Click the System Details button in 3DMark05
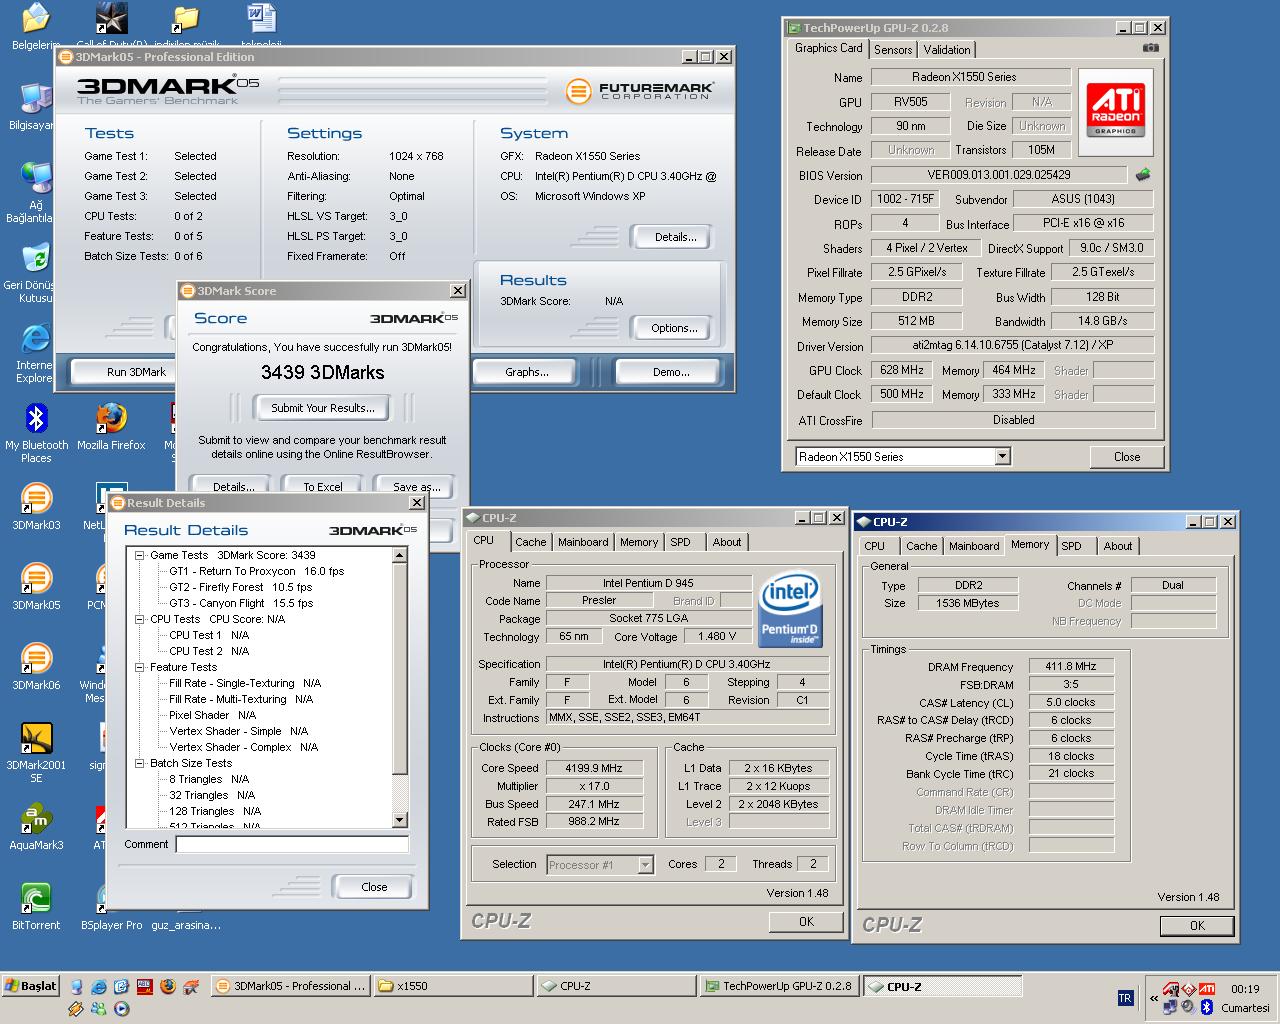 click(675, 237)
